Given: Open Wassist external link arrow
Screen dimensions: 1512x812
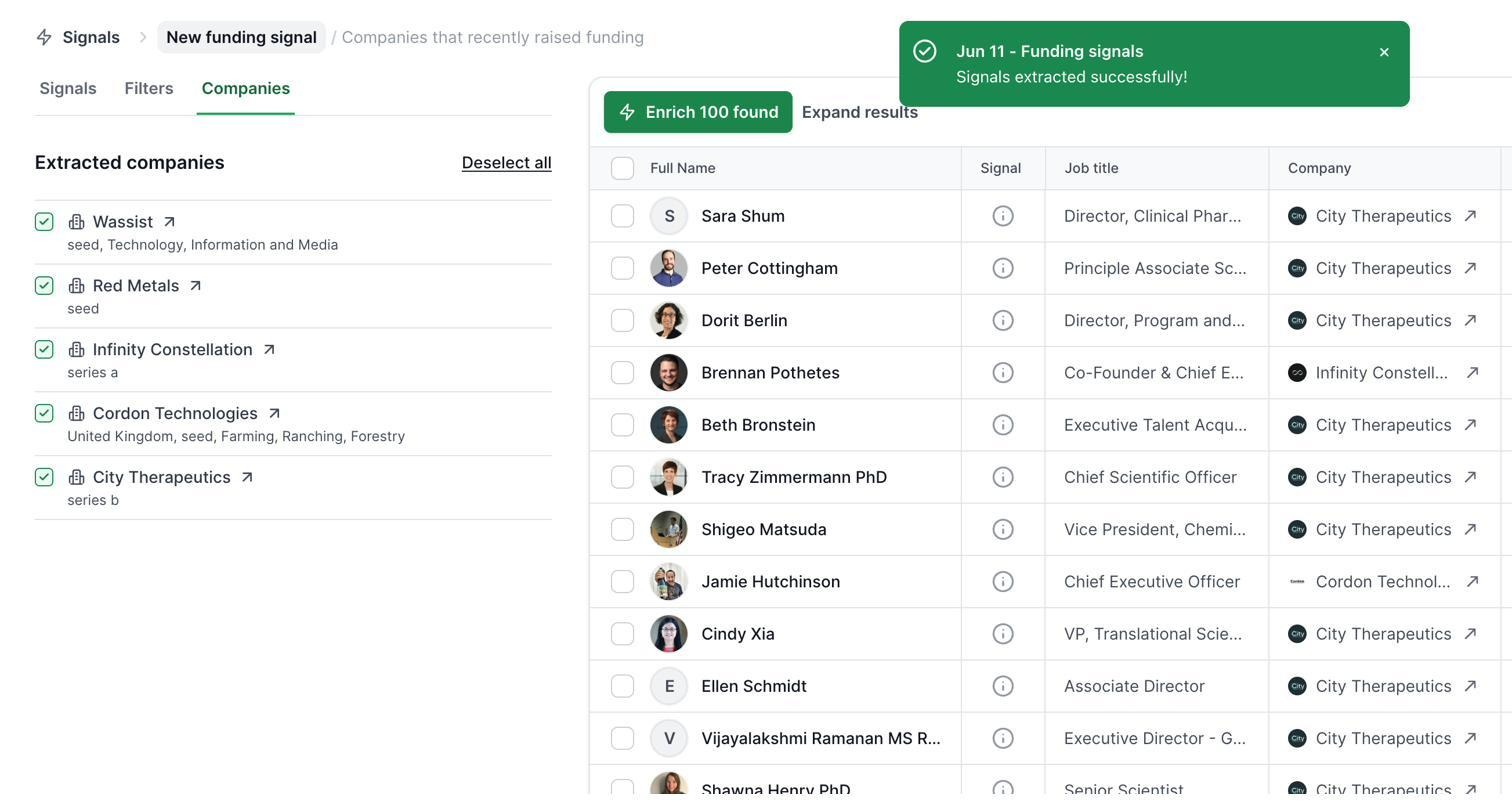Looking at the screenshot, I should point(169,222).
